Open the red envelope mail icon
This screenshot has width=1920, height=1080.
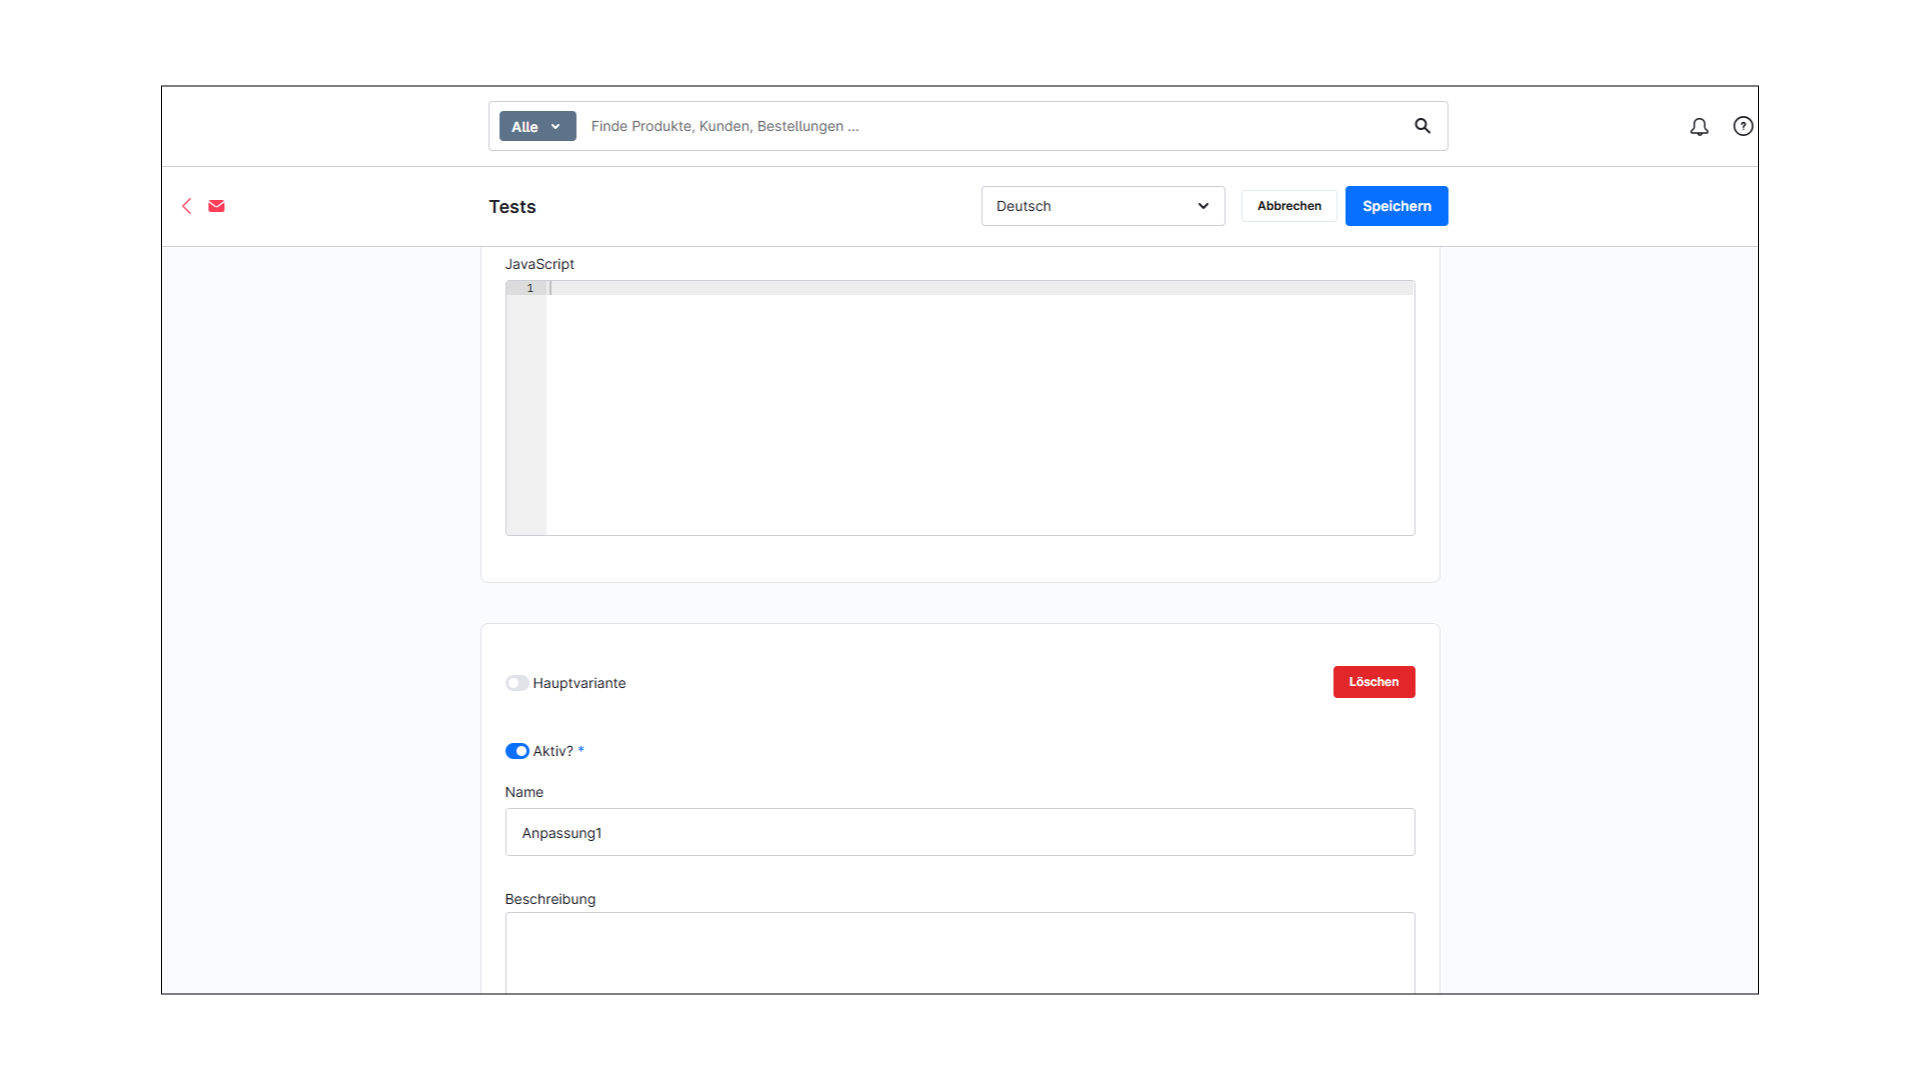tap(217, 206)
